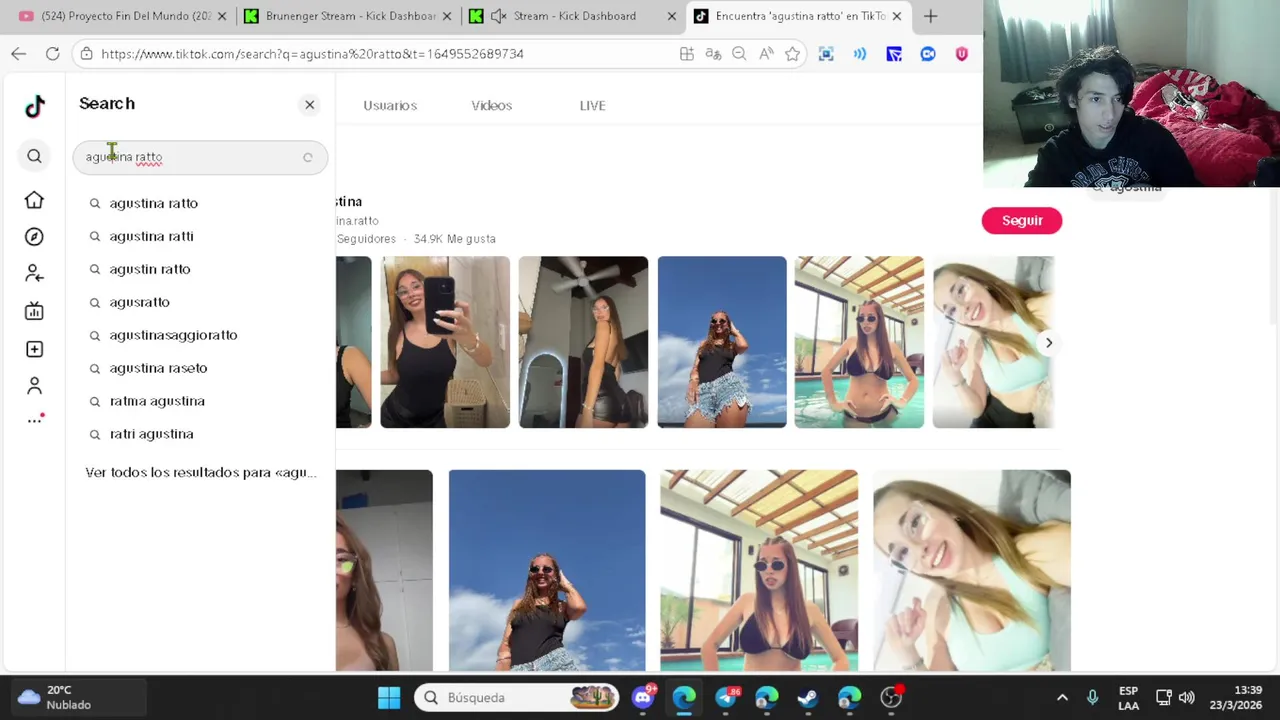1280x720 pixels.
Task: Open the ESP LAA language indicator
Action: click(x=1128, y=697)
